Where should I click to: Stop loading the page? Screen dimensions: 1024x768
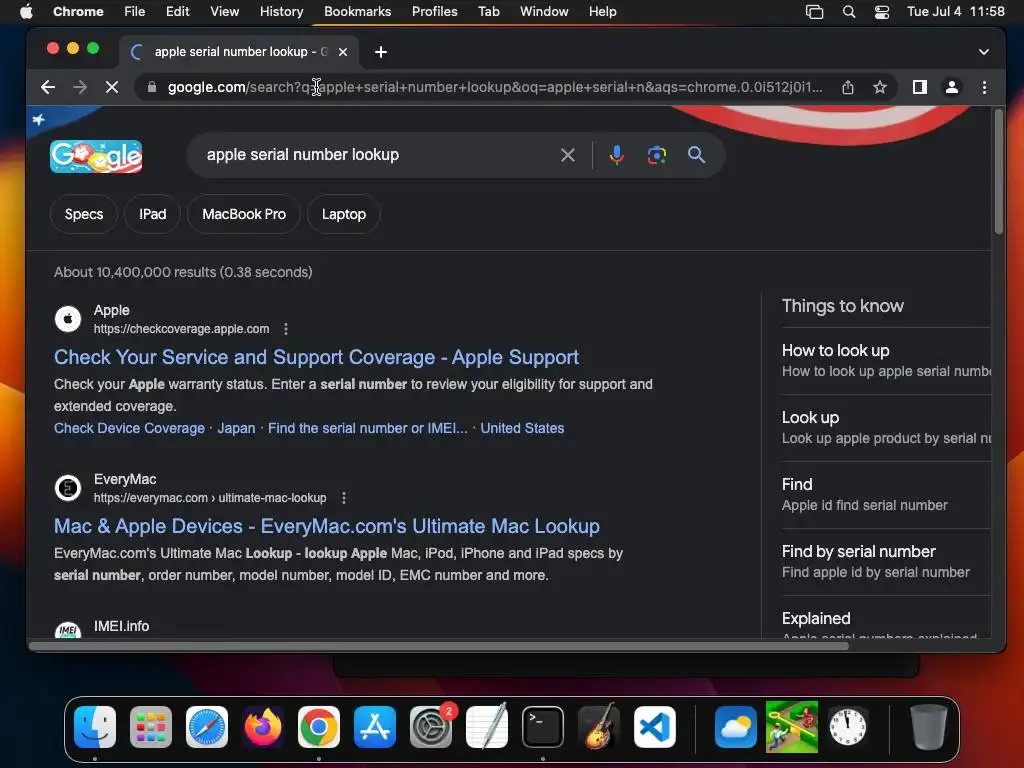[112, 87]
